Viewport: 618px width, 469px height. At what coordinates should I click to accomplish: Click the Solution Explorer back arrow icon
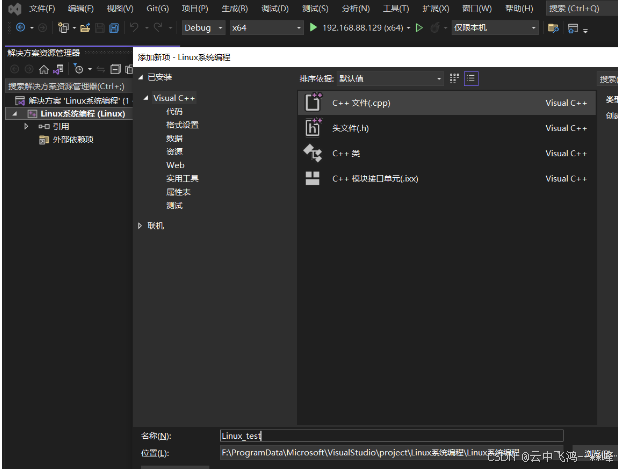click(15, 70)
